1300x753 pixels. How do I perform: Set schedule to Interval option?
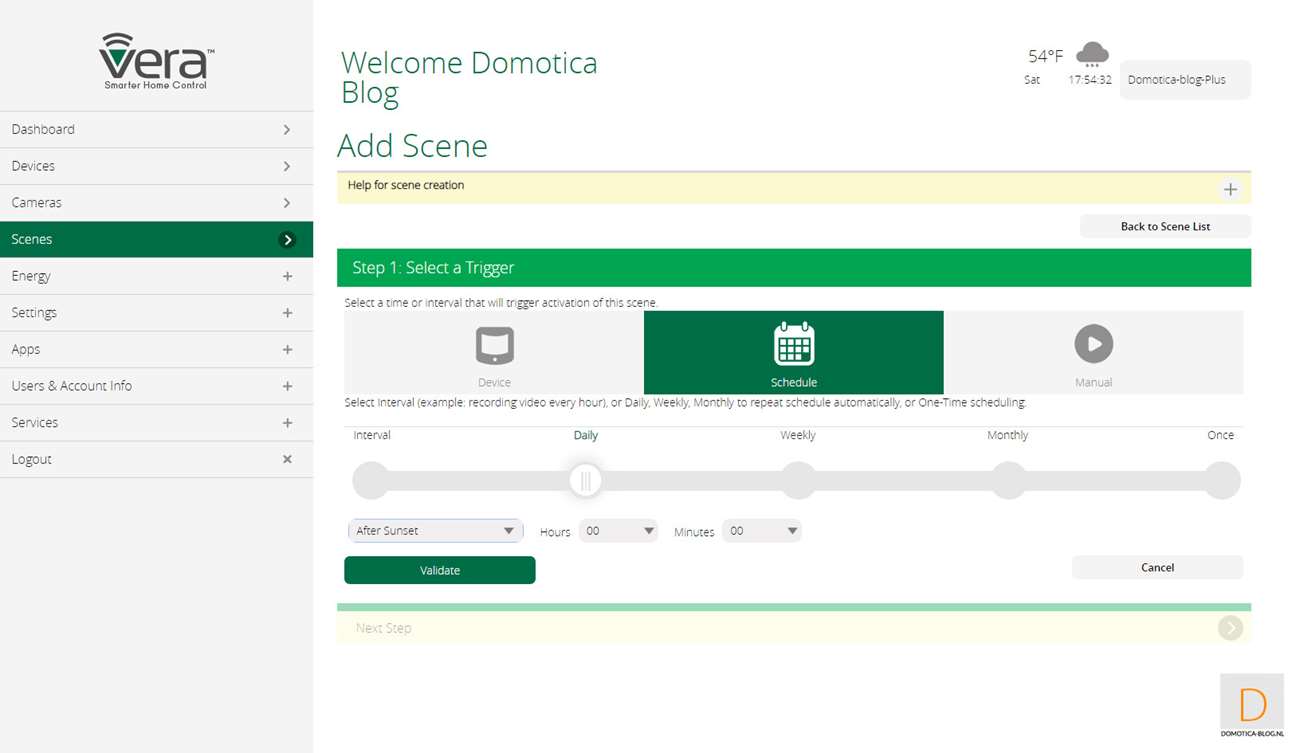coord(371,480)
